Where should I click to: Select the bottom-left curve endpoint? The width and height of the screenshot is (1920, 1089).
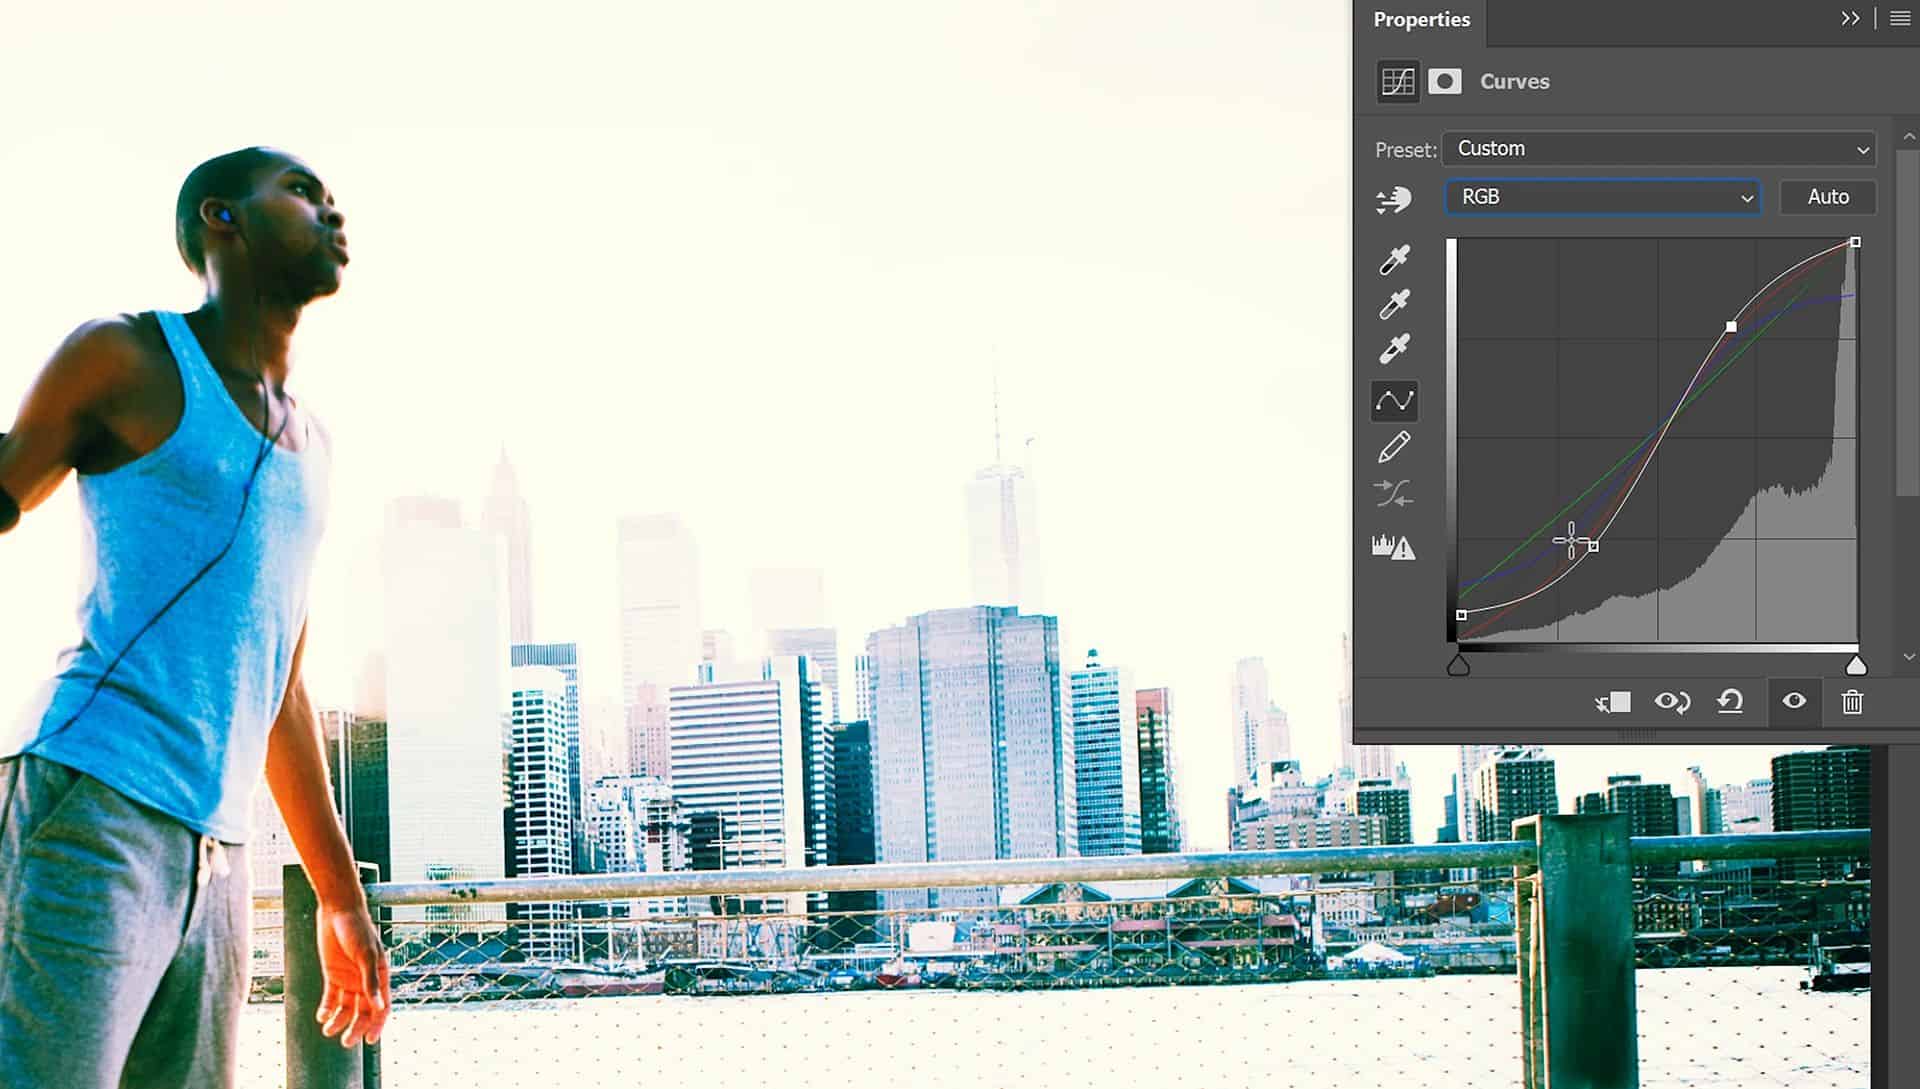[x=1461, y=615]
